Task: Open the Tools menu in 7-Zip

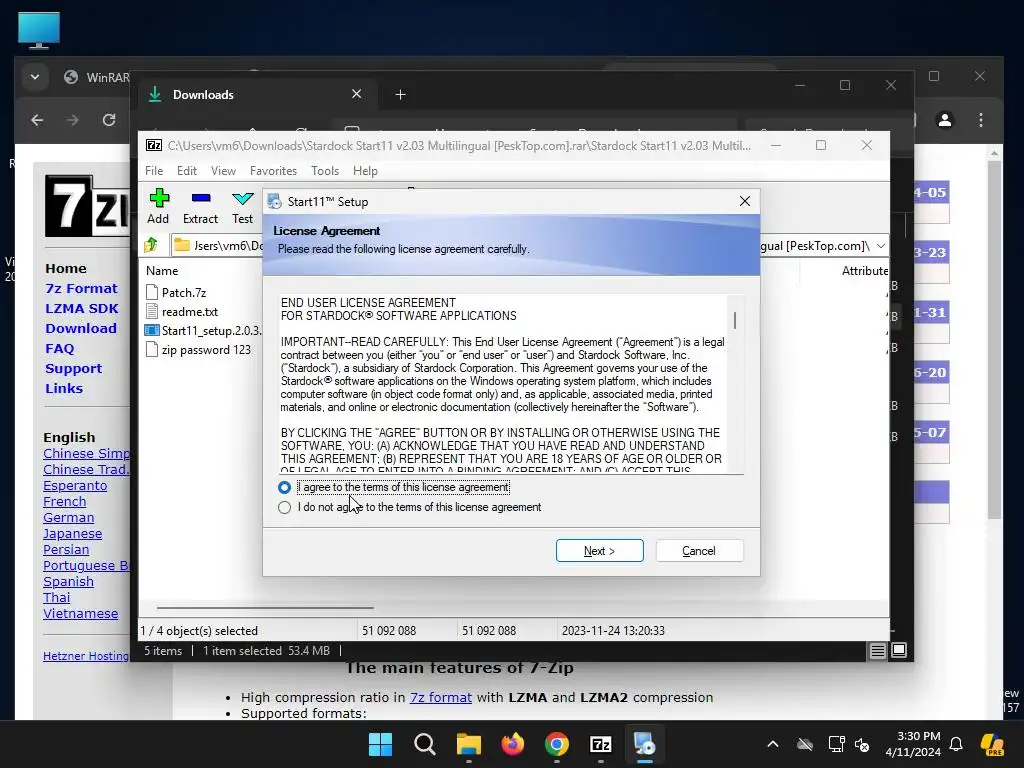Action: tap(325, 170)
